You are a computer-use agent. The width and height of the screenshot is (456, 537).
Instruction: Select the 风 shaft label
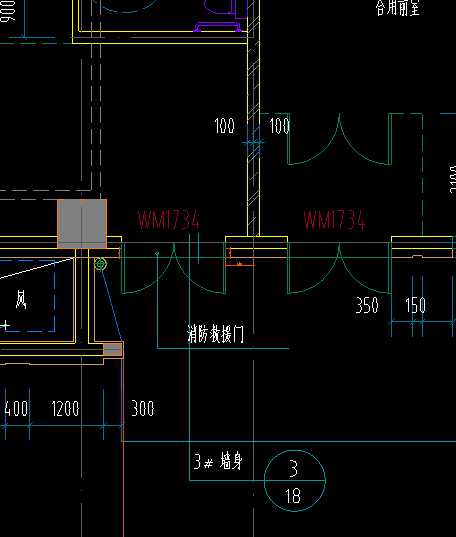coord(21,299)
